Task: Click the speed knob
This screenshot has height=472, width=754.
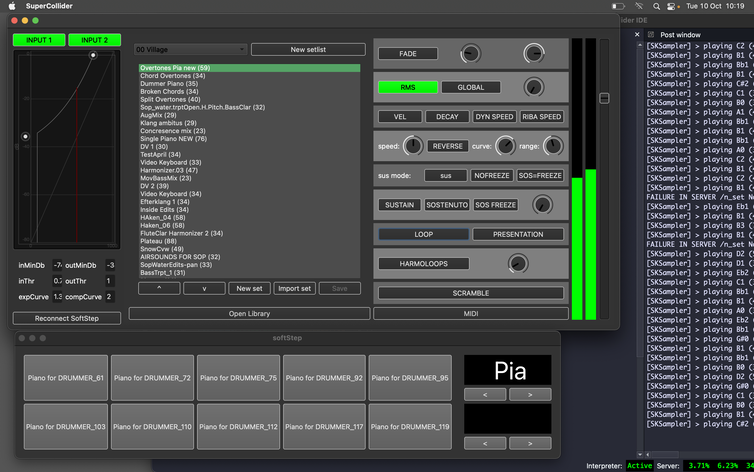Action: click(412, 146)
